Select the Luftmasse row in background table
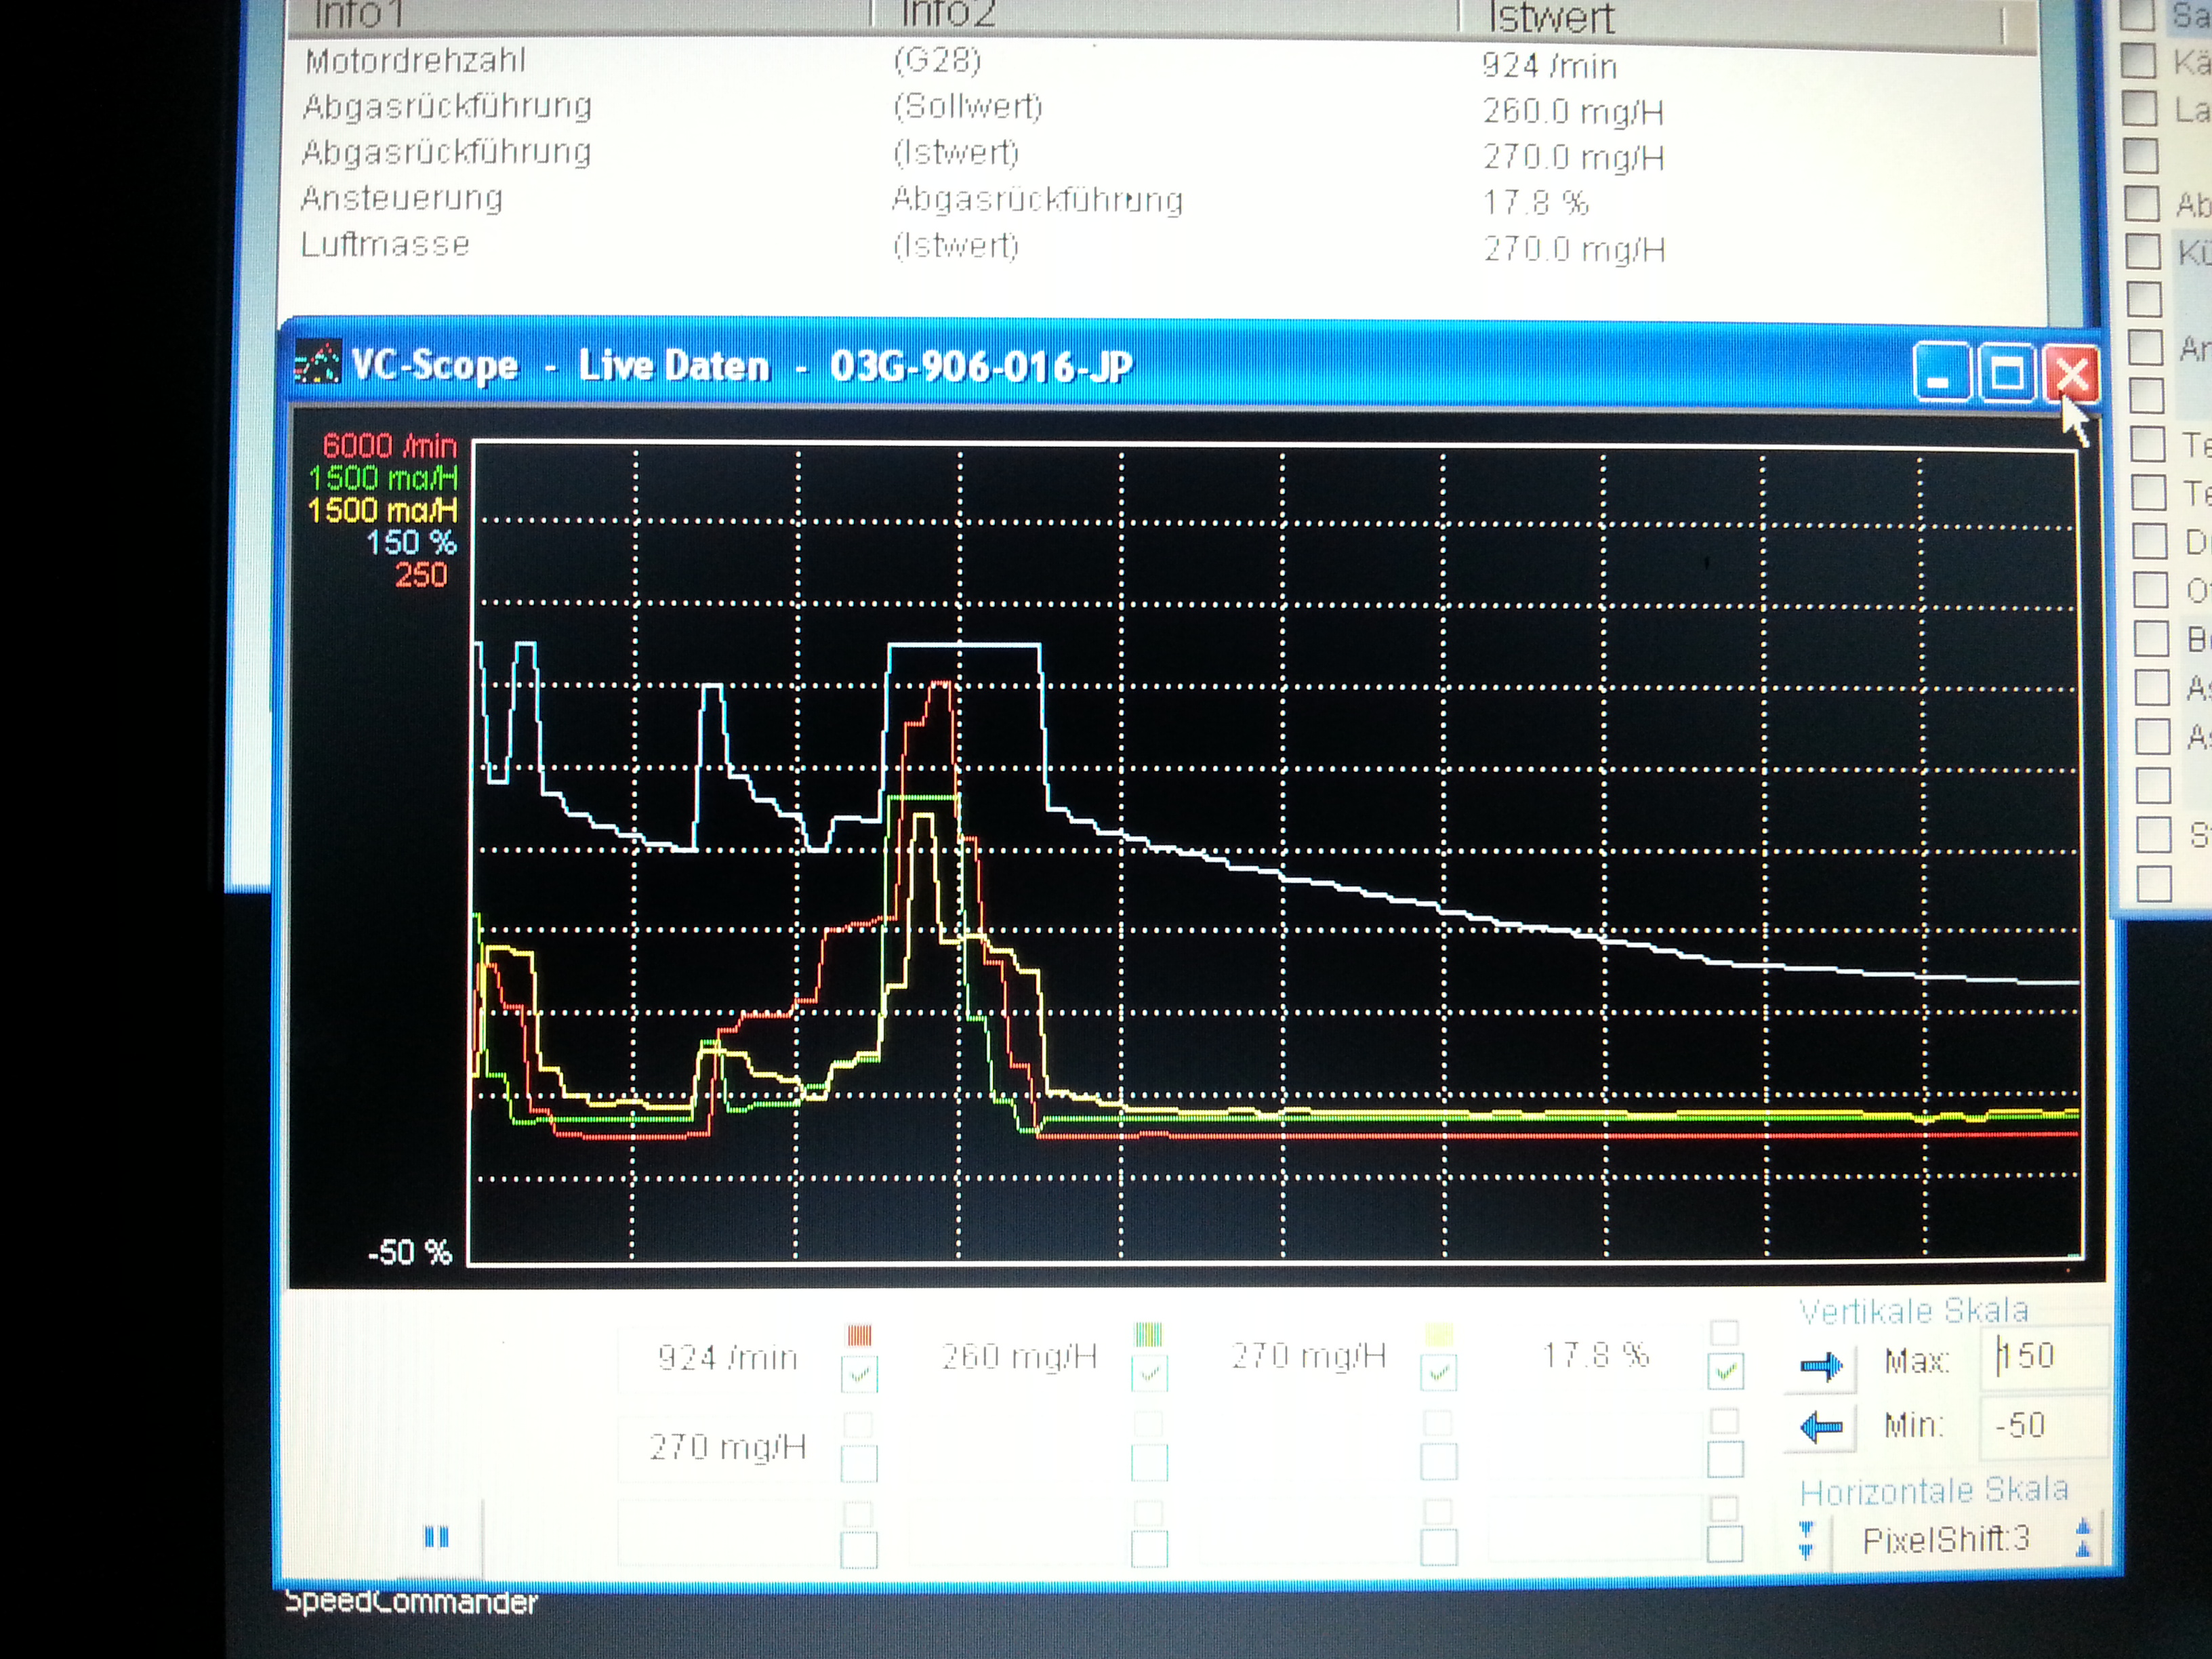The width and height of the screenshot is (2212, 1659). pos(1160,246)
